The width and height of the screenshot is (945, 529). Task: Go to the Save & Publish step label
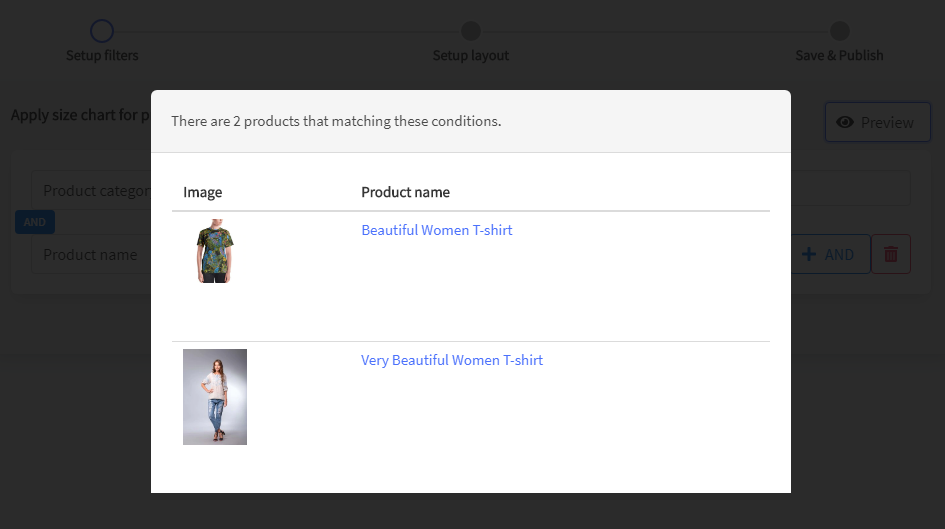pyautogui.click(x=840, y=55)
